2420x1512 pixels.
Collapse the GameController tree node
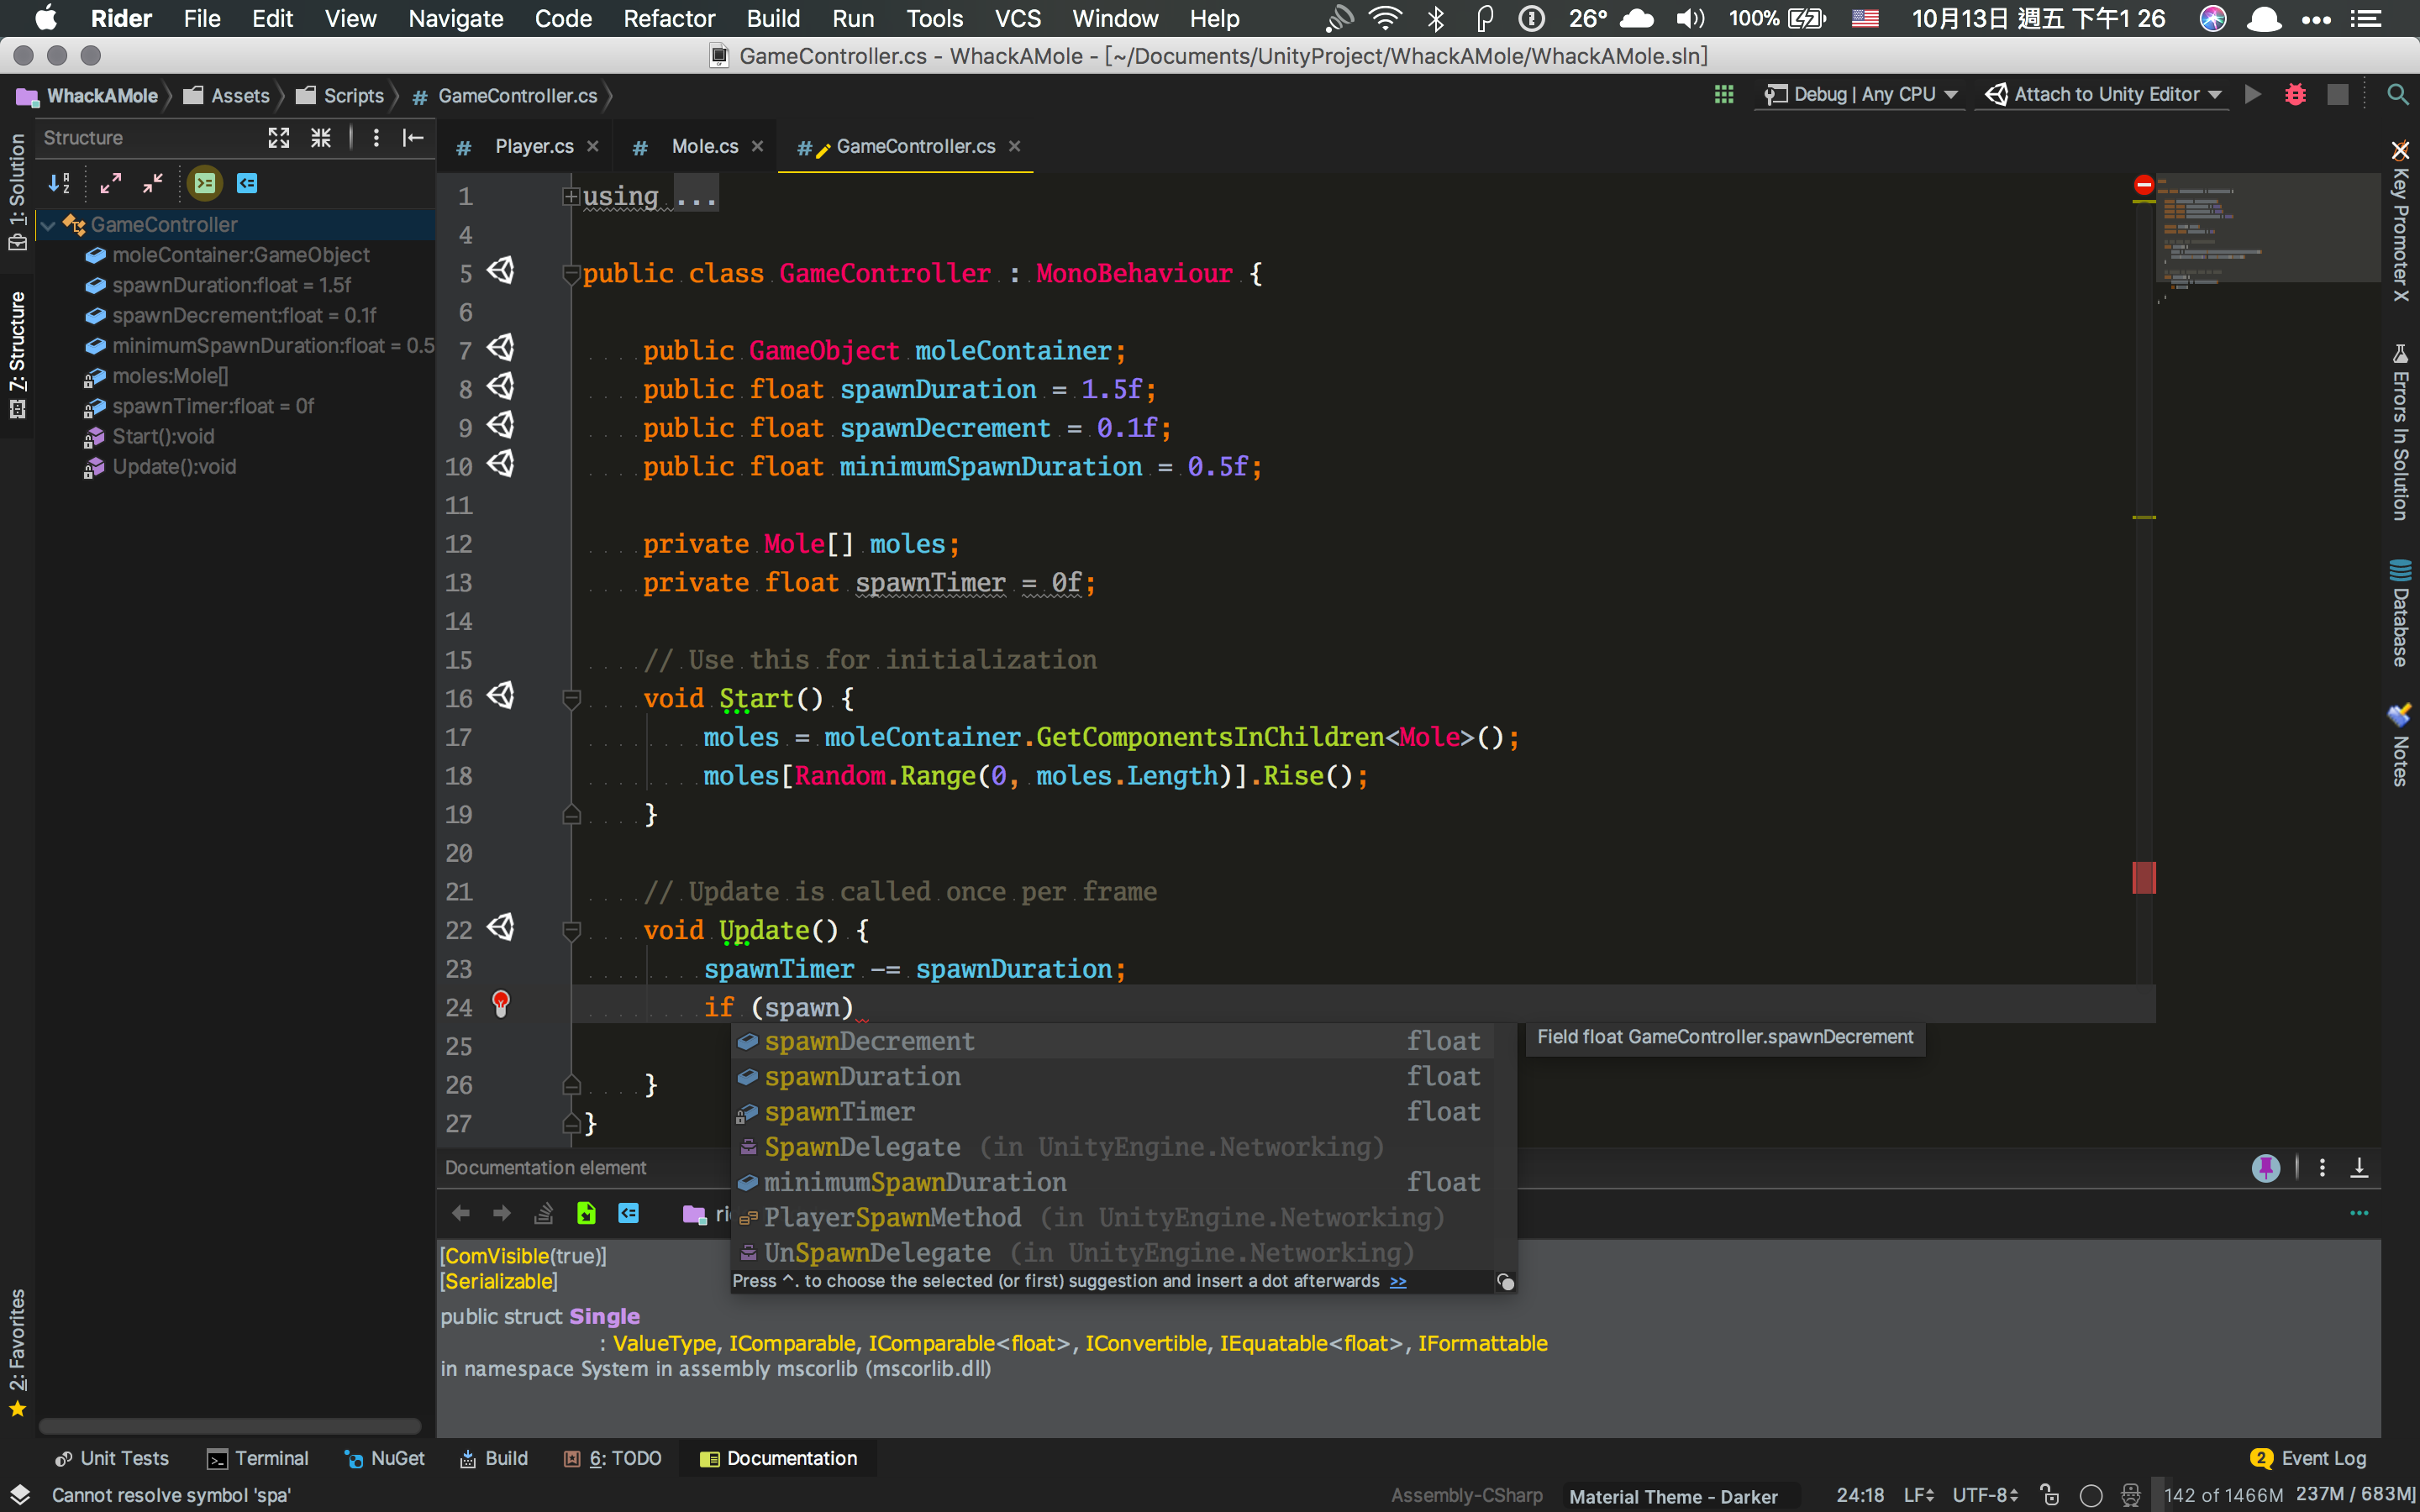[x=48, y=225]
